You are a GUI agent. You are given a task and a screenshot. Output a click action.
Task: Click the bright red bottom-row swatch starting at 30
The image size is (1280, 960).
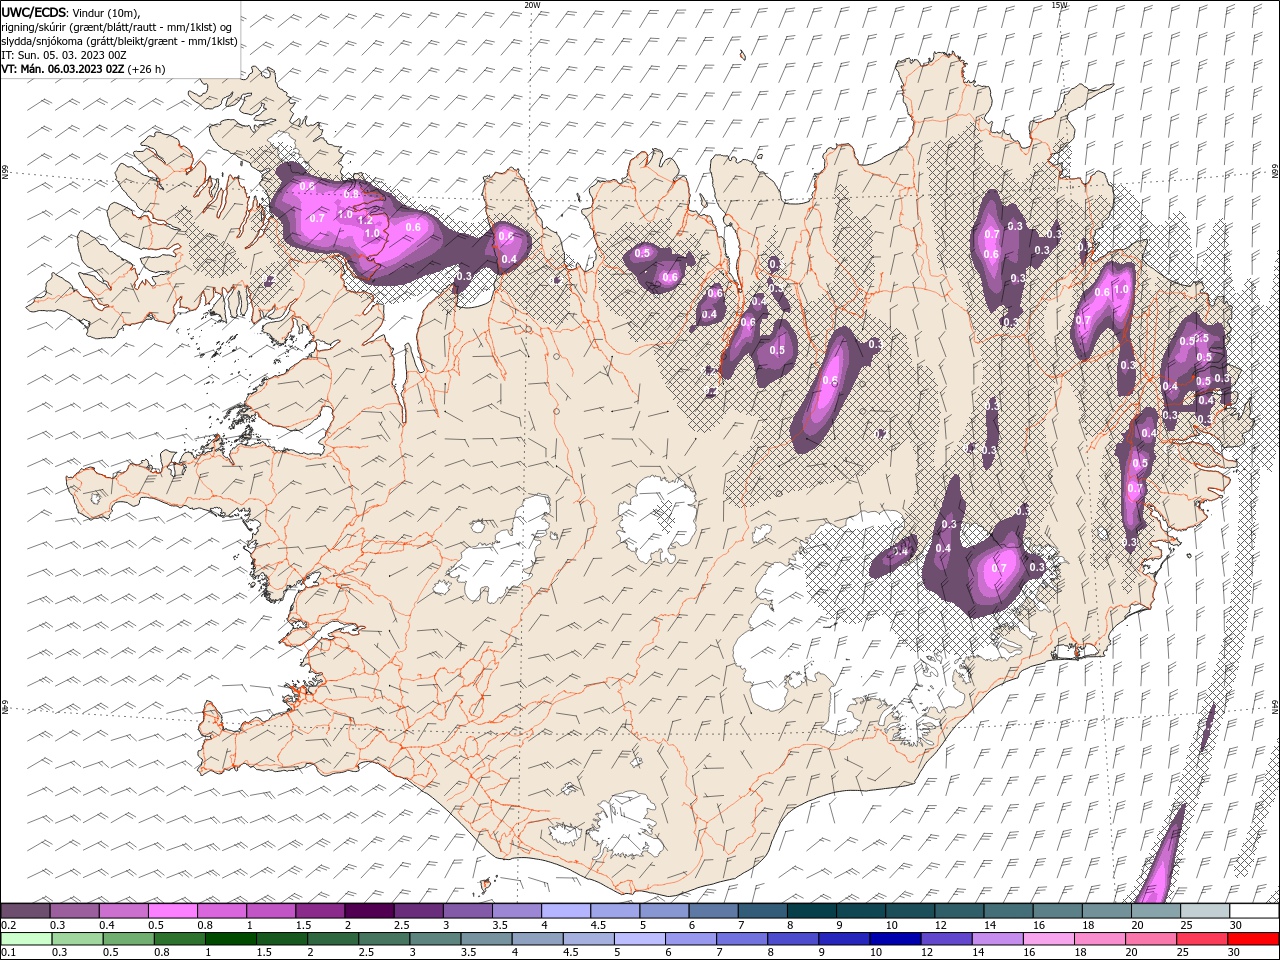point(1253,939)
